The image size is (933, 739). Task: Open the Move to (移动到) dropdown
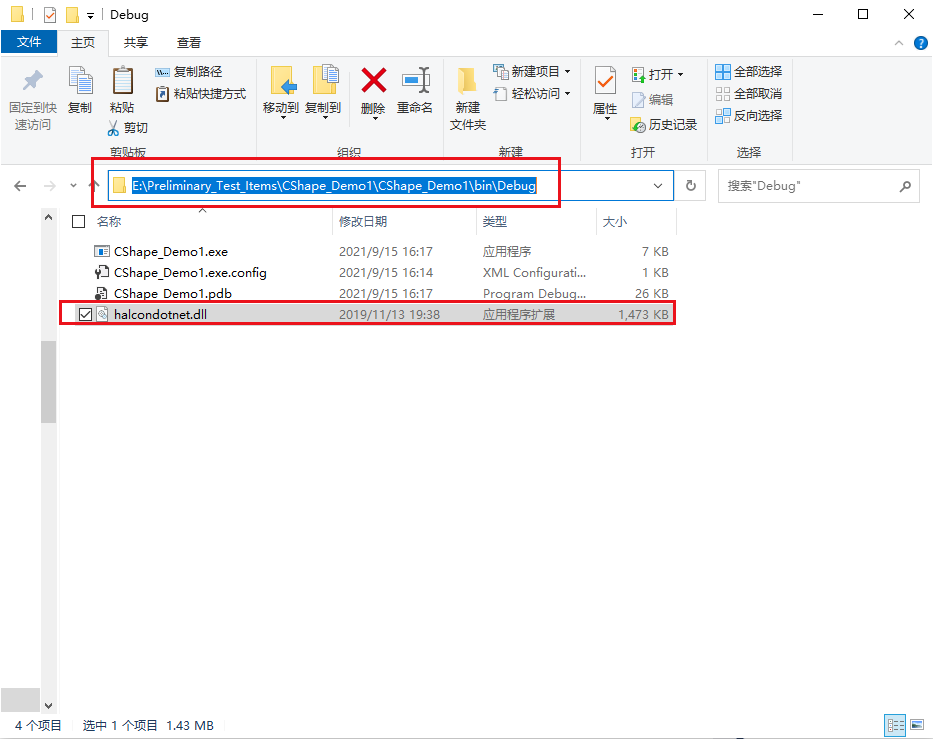[281, 92]
